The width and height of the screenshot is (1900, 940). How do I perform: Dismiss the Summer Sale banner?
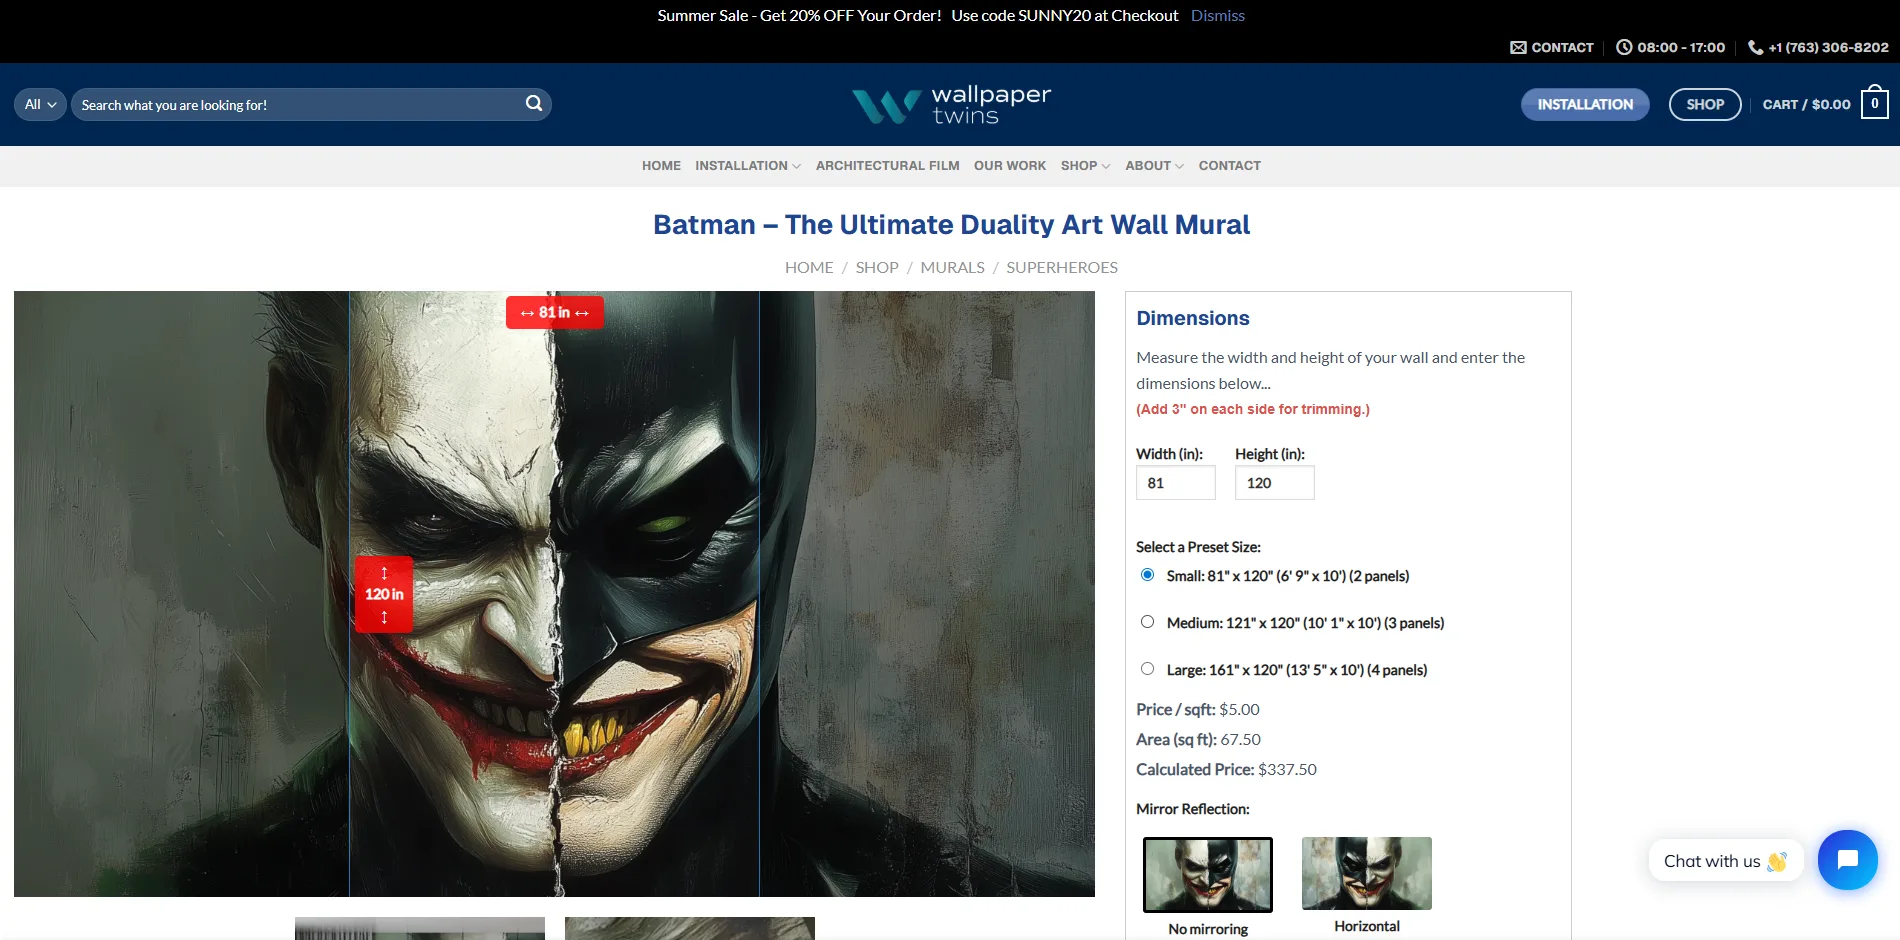pos(1217,16)
